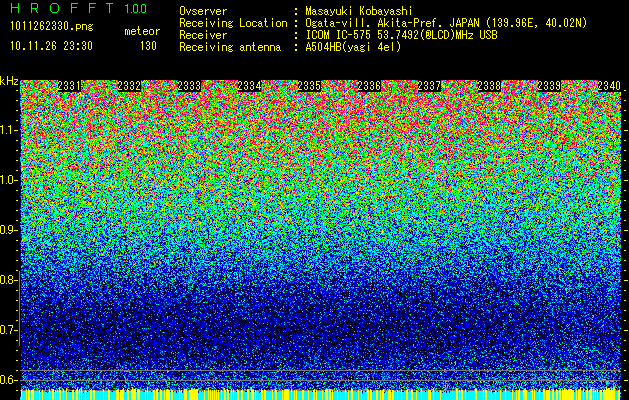Click the 0.7 frequency axis label

click(8, 330)
